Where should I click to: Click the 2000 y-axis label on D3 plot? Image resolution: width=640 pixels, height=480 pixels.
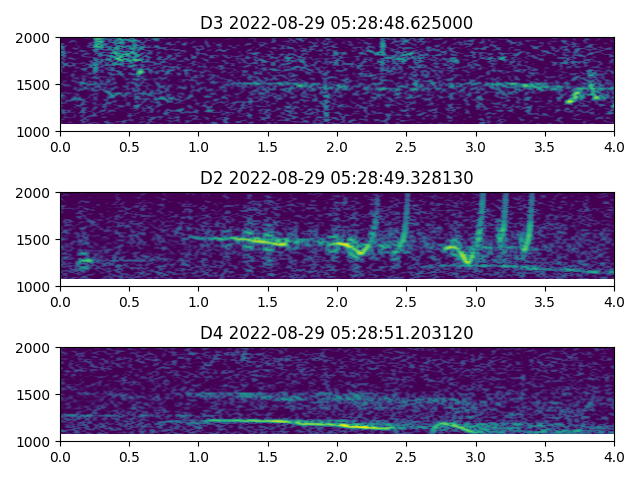click(x=34, y=38)
